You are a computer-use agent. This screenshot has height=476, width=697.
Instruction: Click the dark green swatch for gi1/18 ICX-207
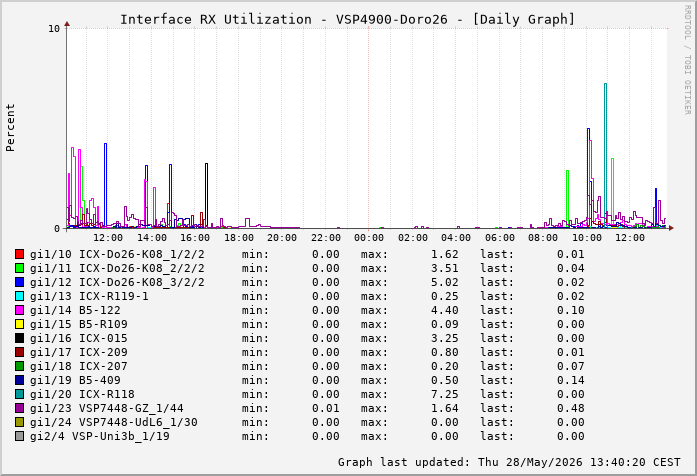click(19, 366)
